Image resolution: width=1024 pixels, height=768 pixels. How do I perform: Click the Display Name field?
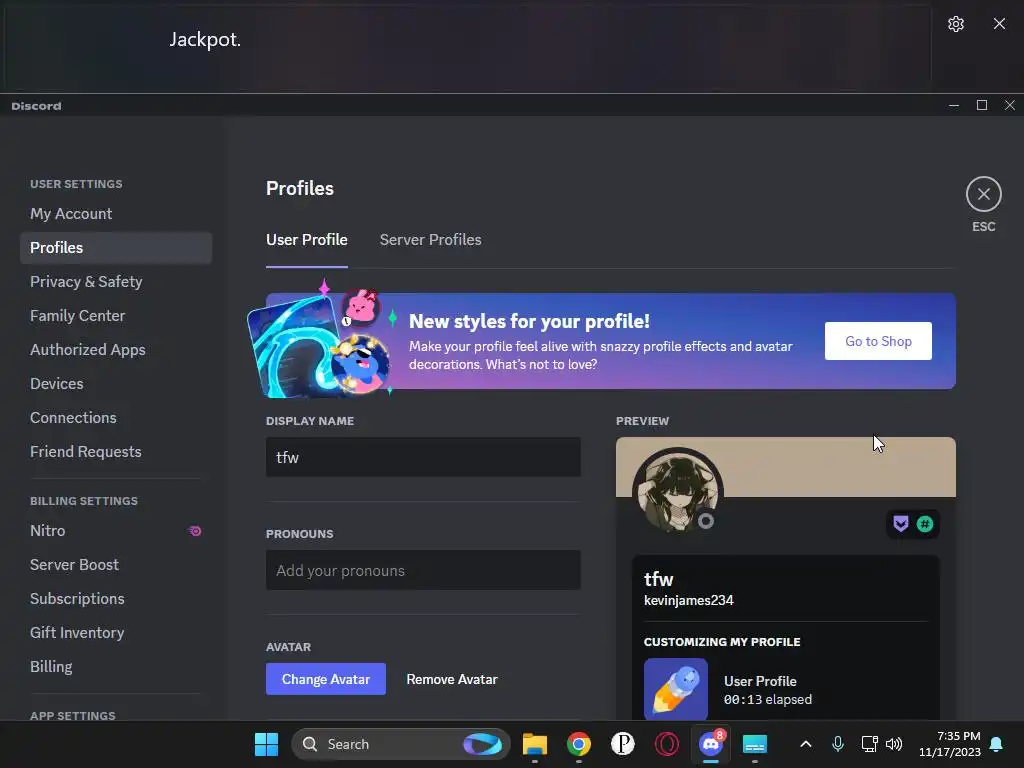click(x=423, y=457)
